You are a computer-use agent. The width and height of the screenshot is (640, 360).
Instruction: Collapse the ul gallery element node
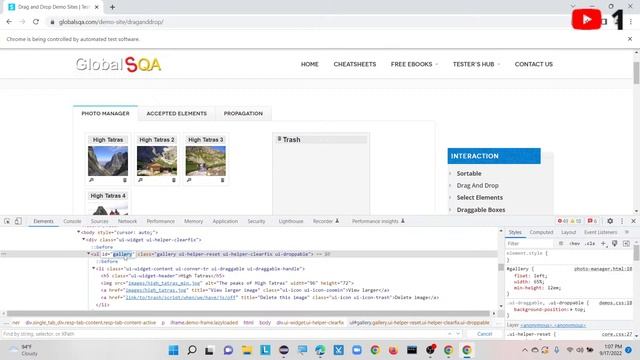point(89,254)
